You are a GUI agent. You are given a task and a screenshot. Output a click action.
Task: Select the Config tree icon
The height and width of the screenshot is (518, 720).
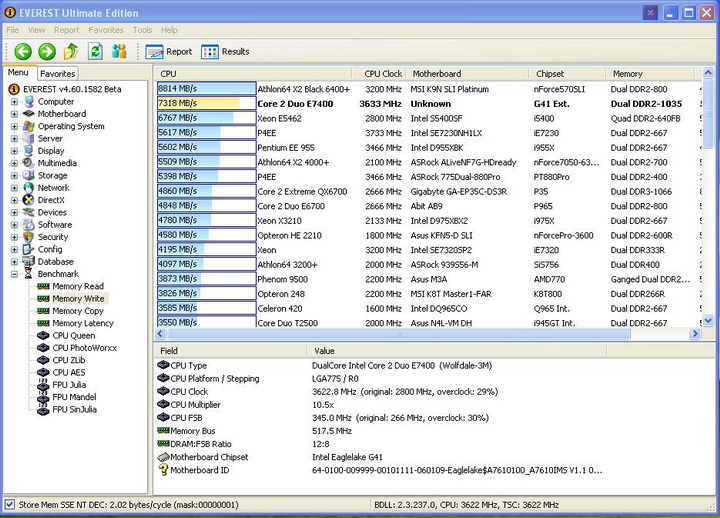pyautogui.click(x=29, y=249)
